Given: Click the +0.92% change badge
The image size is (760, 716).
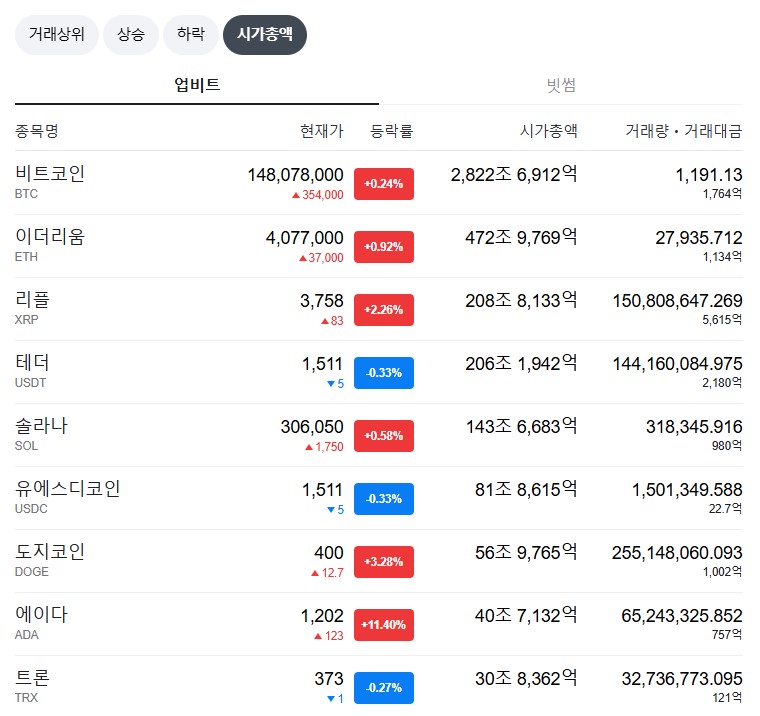Looking at the screenshot, I should click(384, 247).
